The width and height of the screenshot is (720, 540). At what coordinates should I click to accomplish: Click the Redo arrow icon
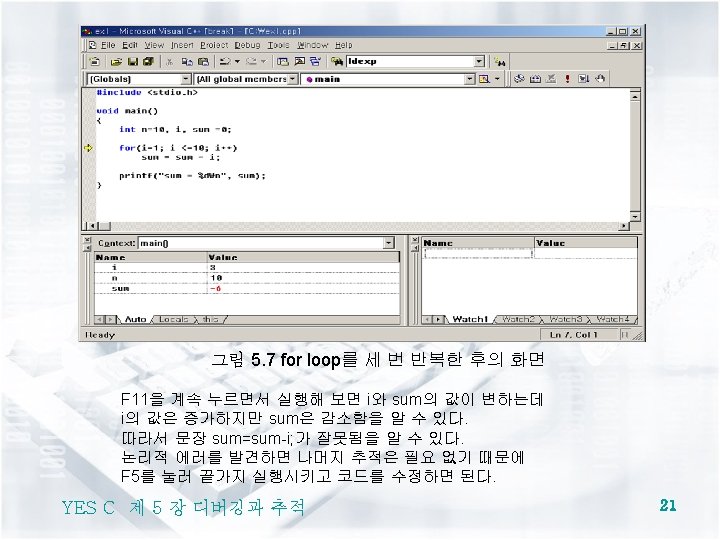(252, 62)
